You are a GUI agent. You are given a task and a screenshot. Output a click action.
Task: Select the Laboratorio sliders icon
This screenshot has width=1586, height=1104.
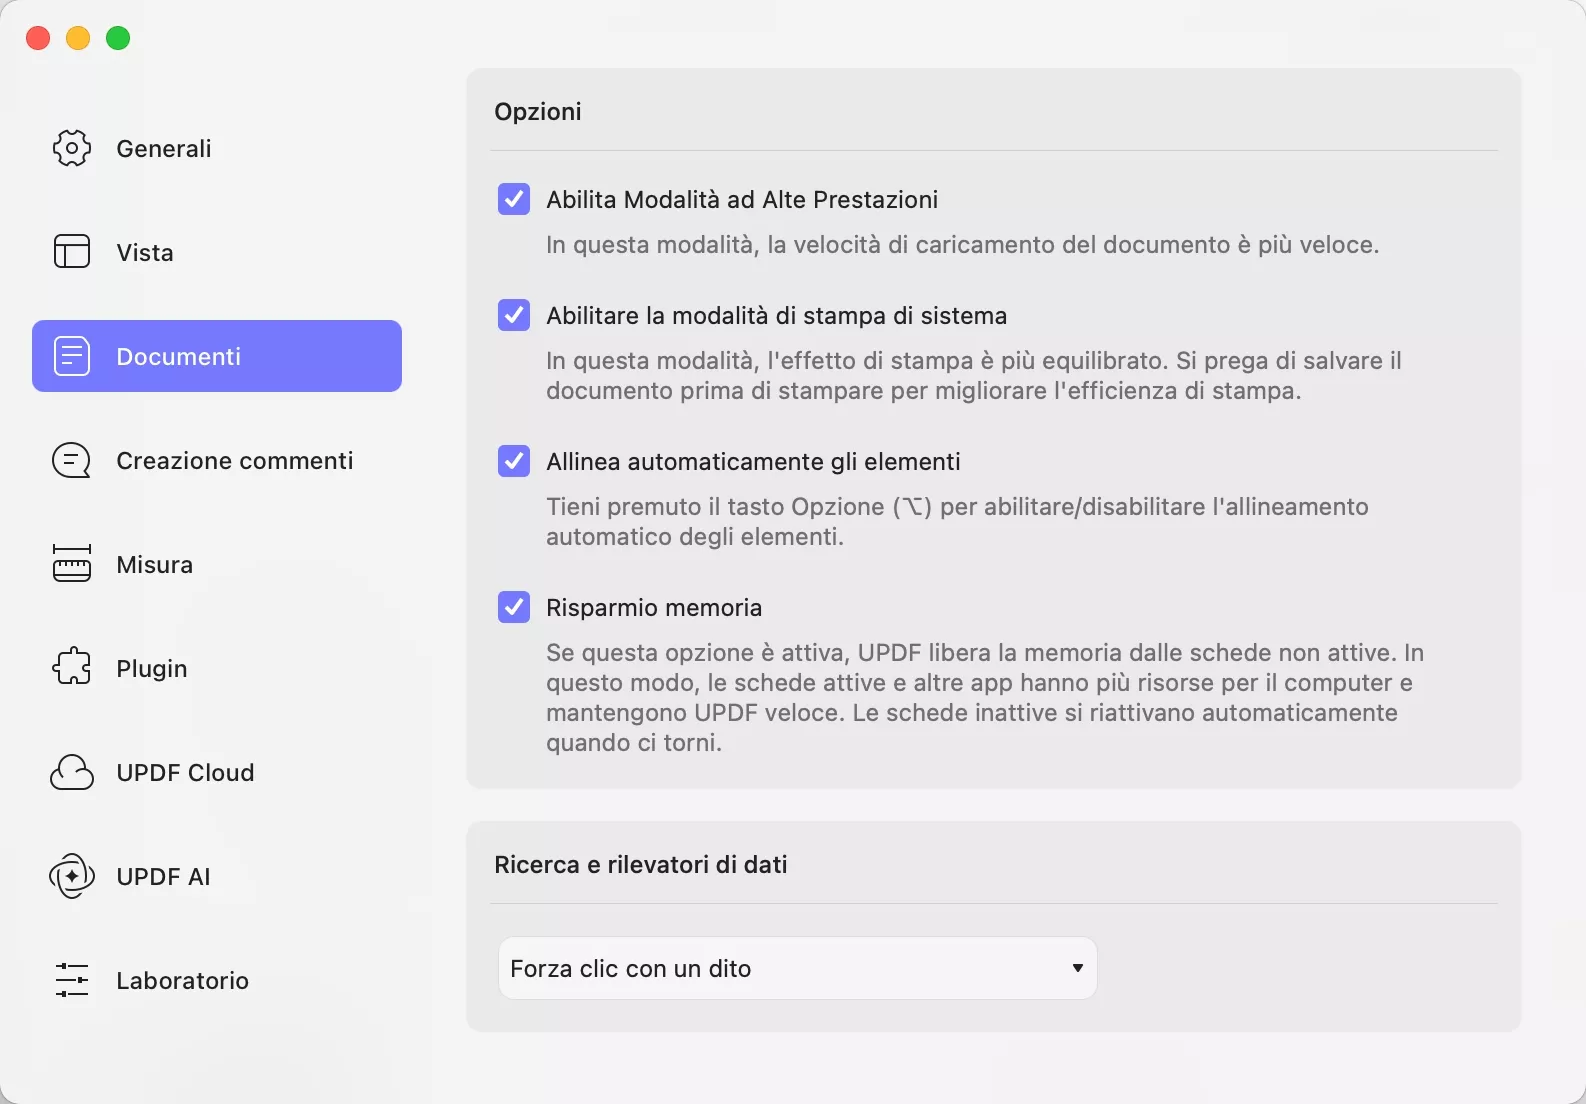(70, 980)
